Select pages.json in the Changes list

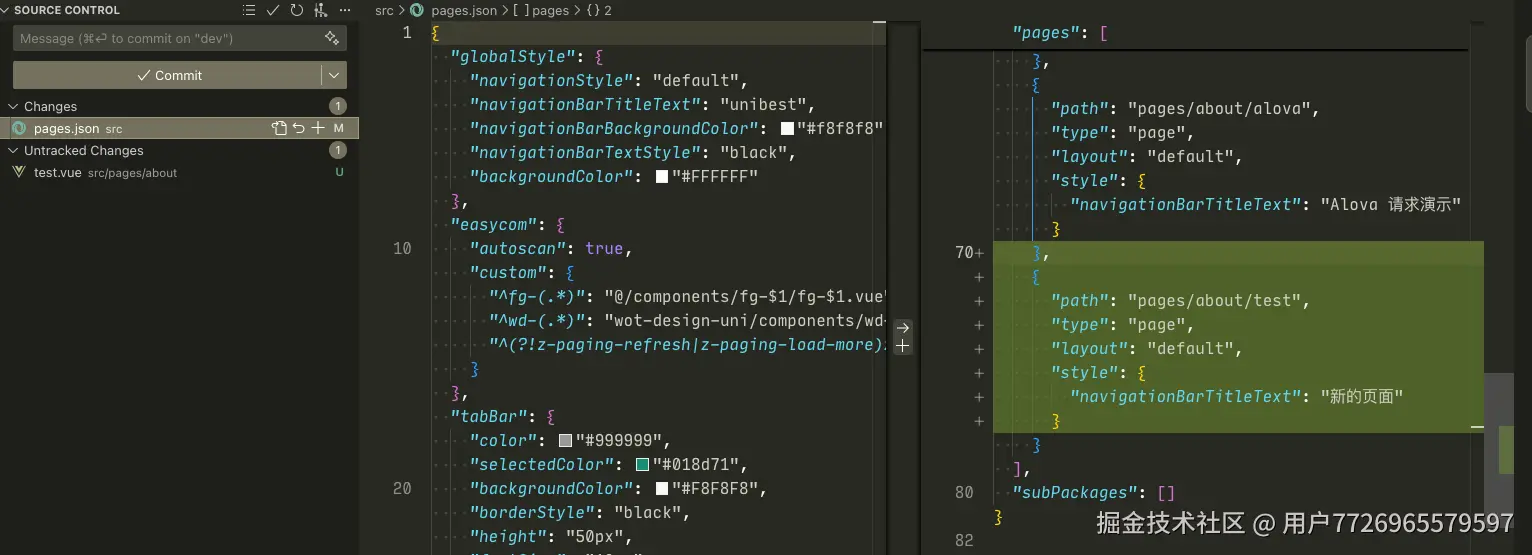180,128
